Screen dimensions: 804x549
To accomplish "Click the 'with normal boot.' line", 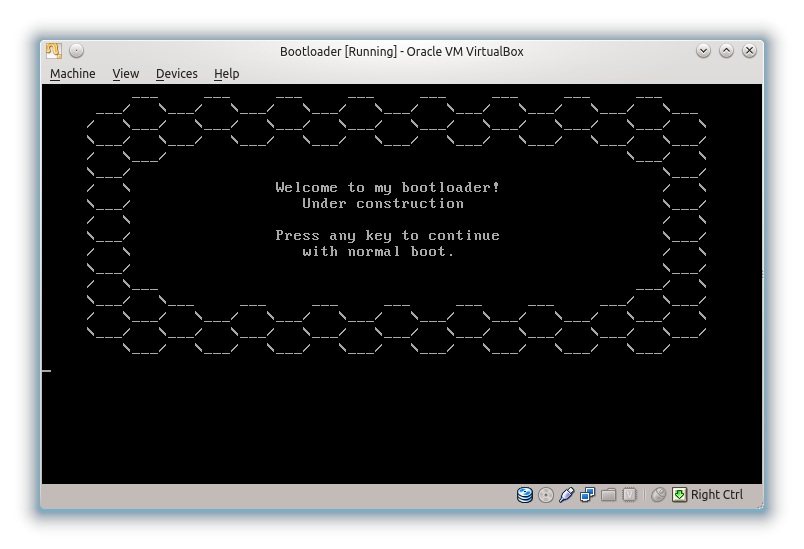I will coord(378,252).
